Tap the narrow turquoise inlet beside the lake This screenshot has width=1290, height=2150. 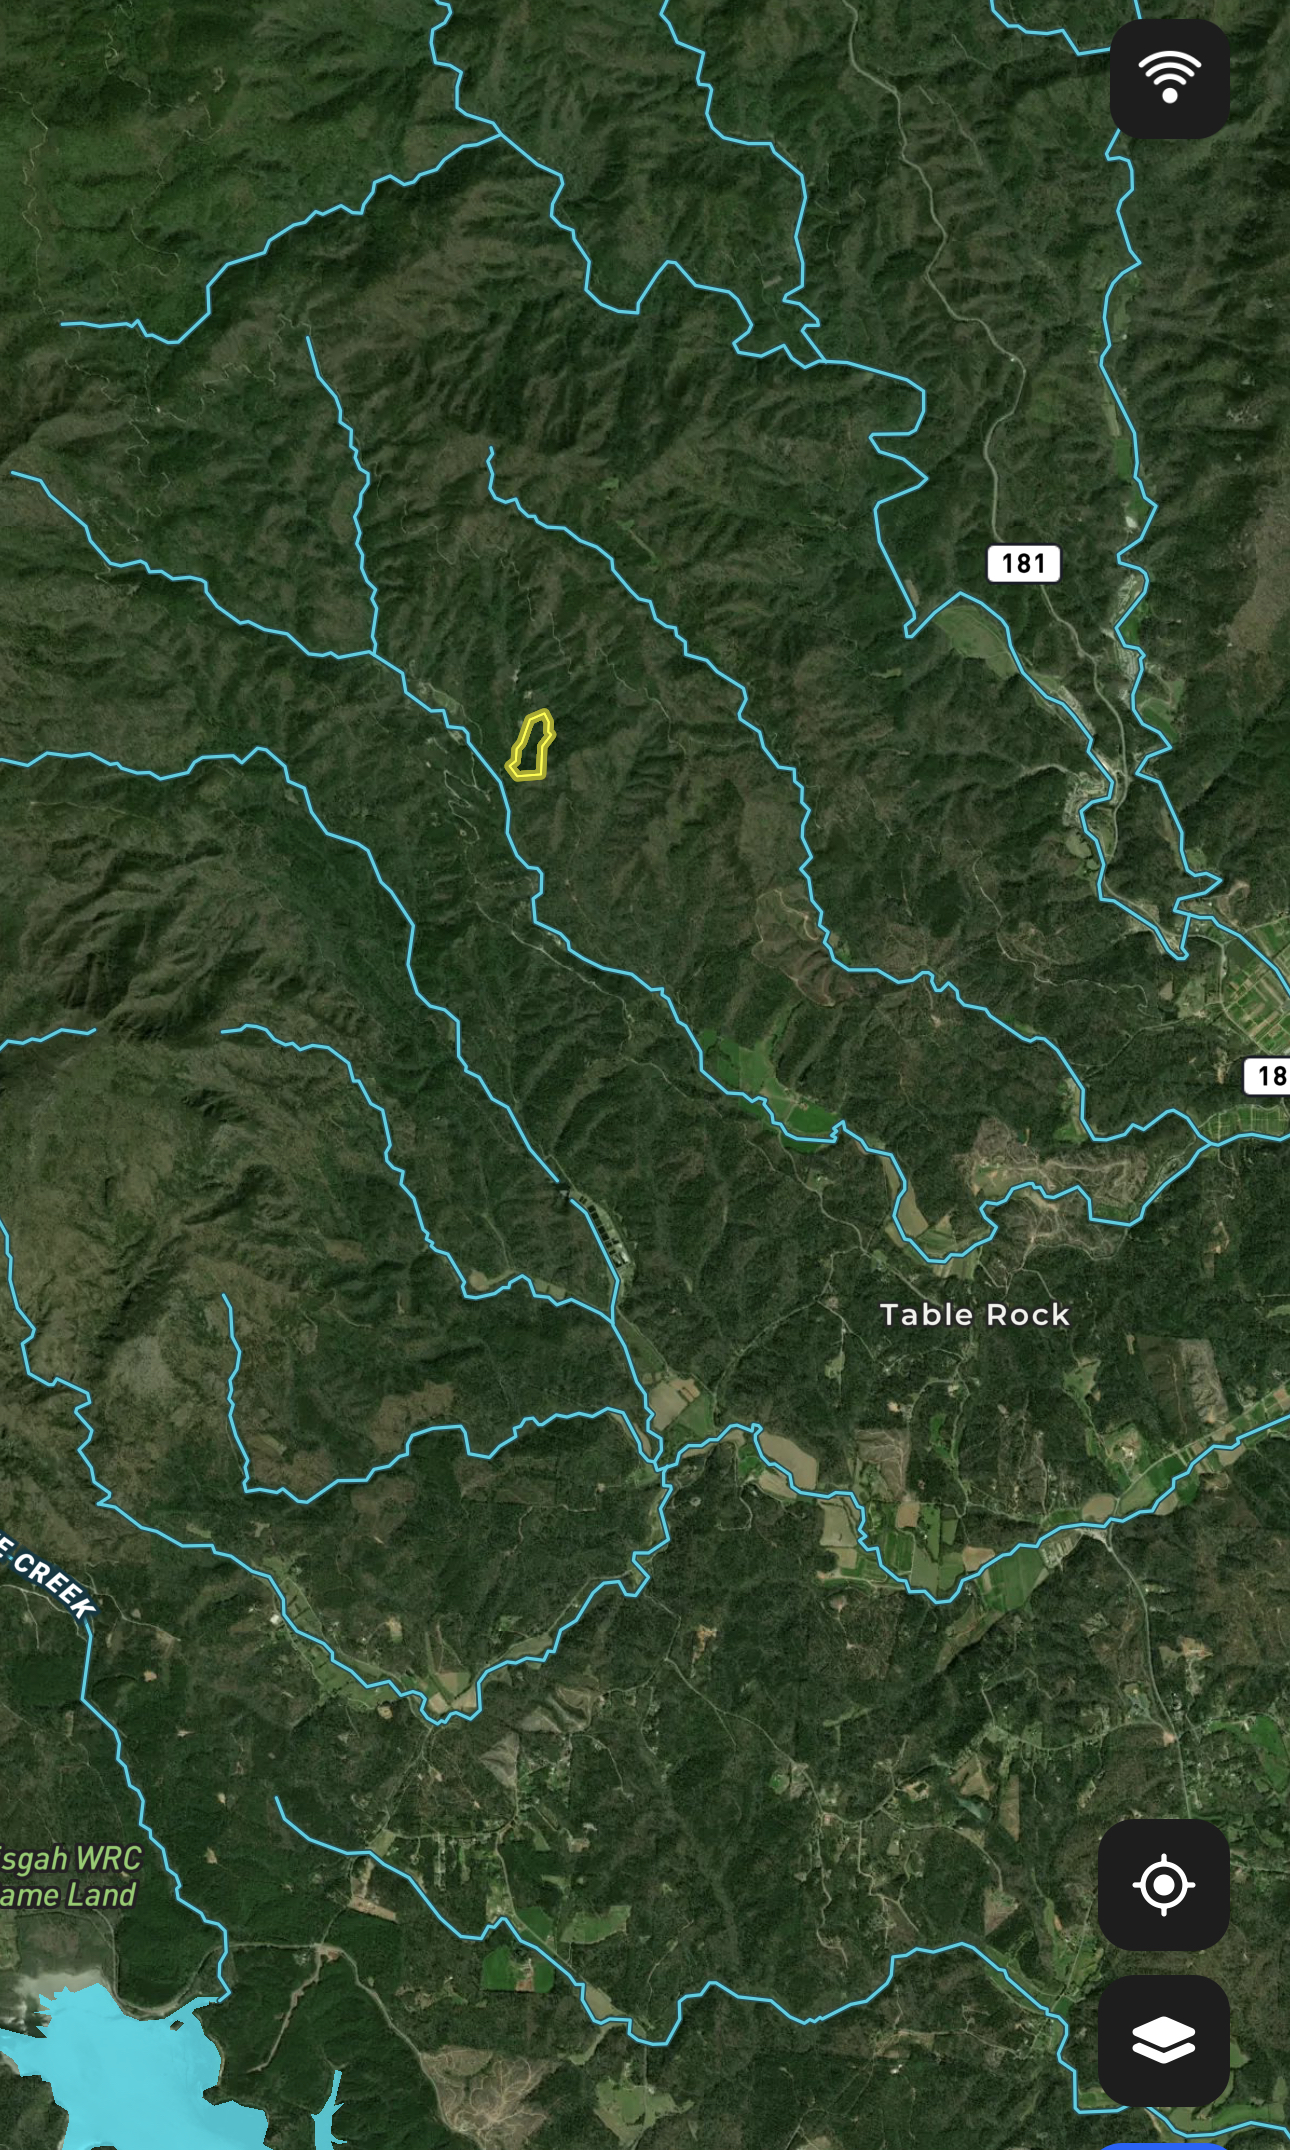pos(325,2110)
